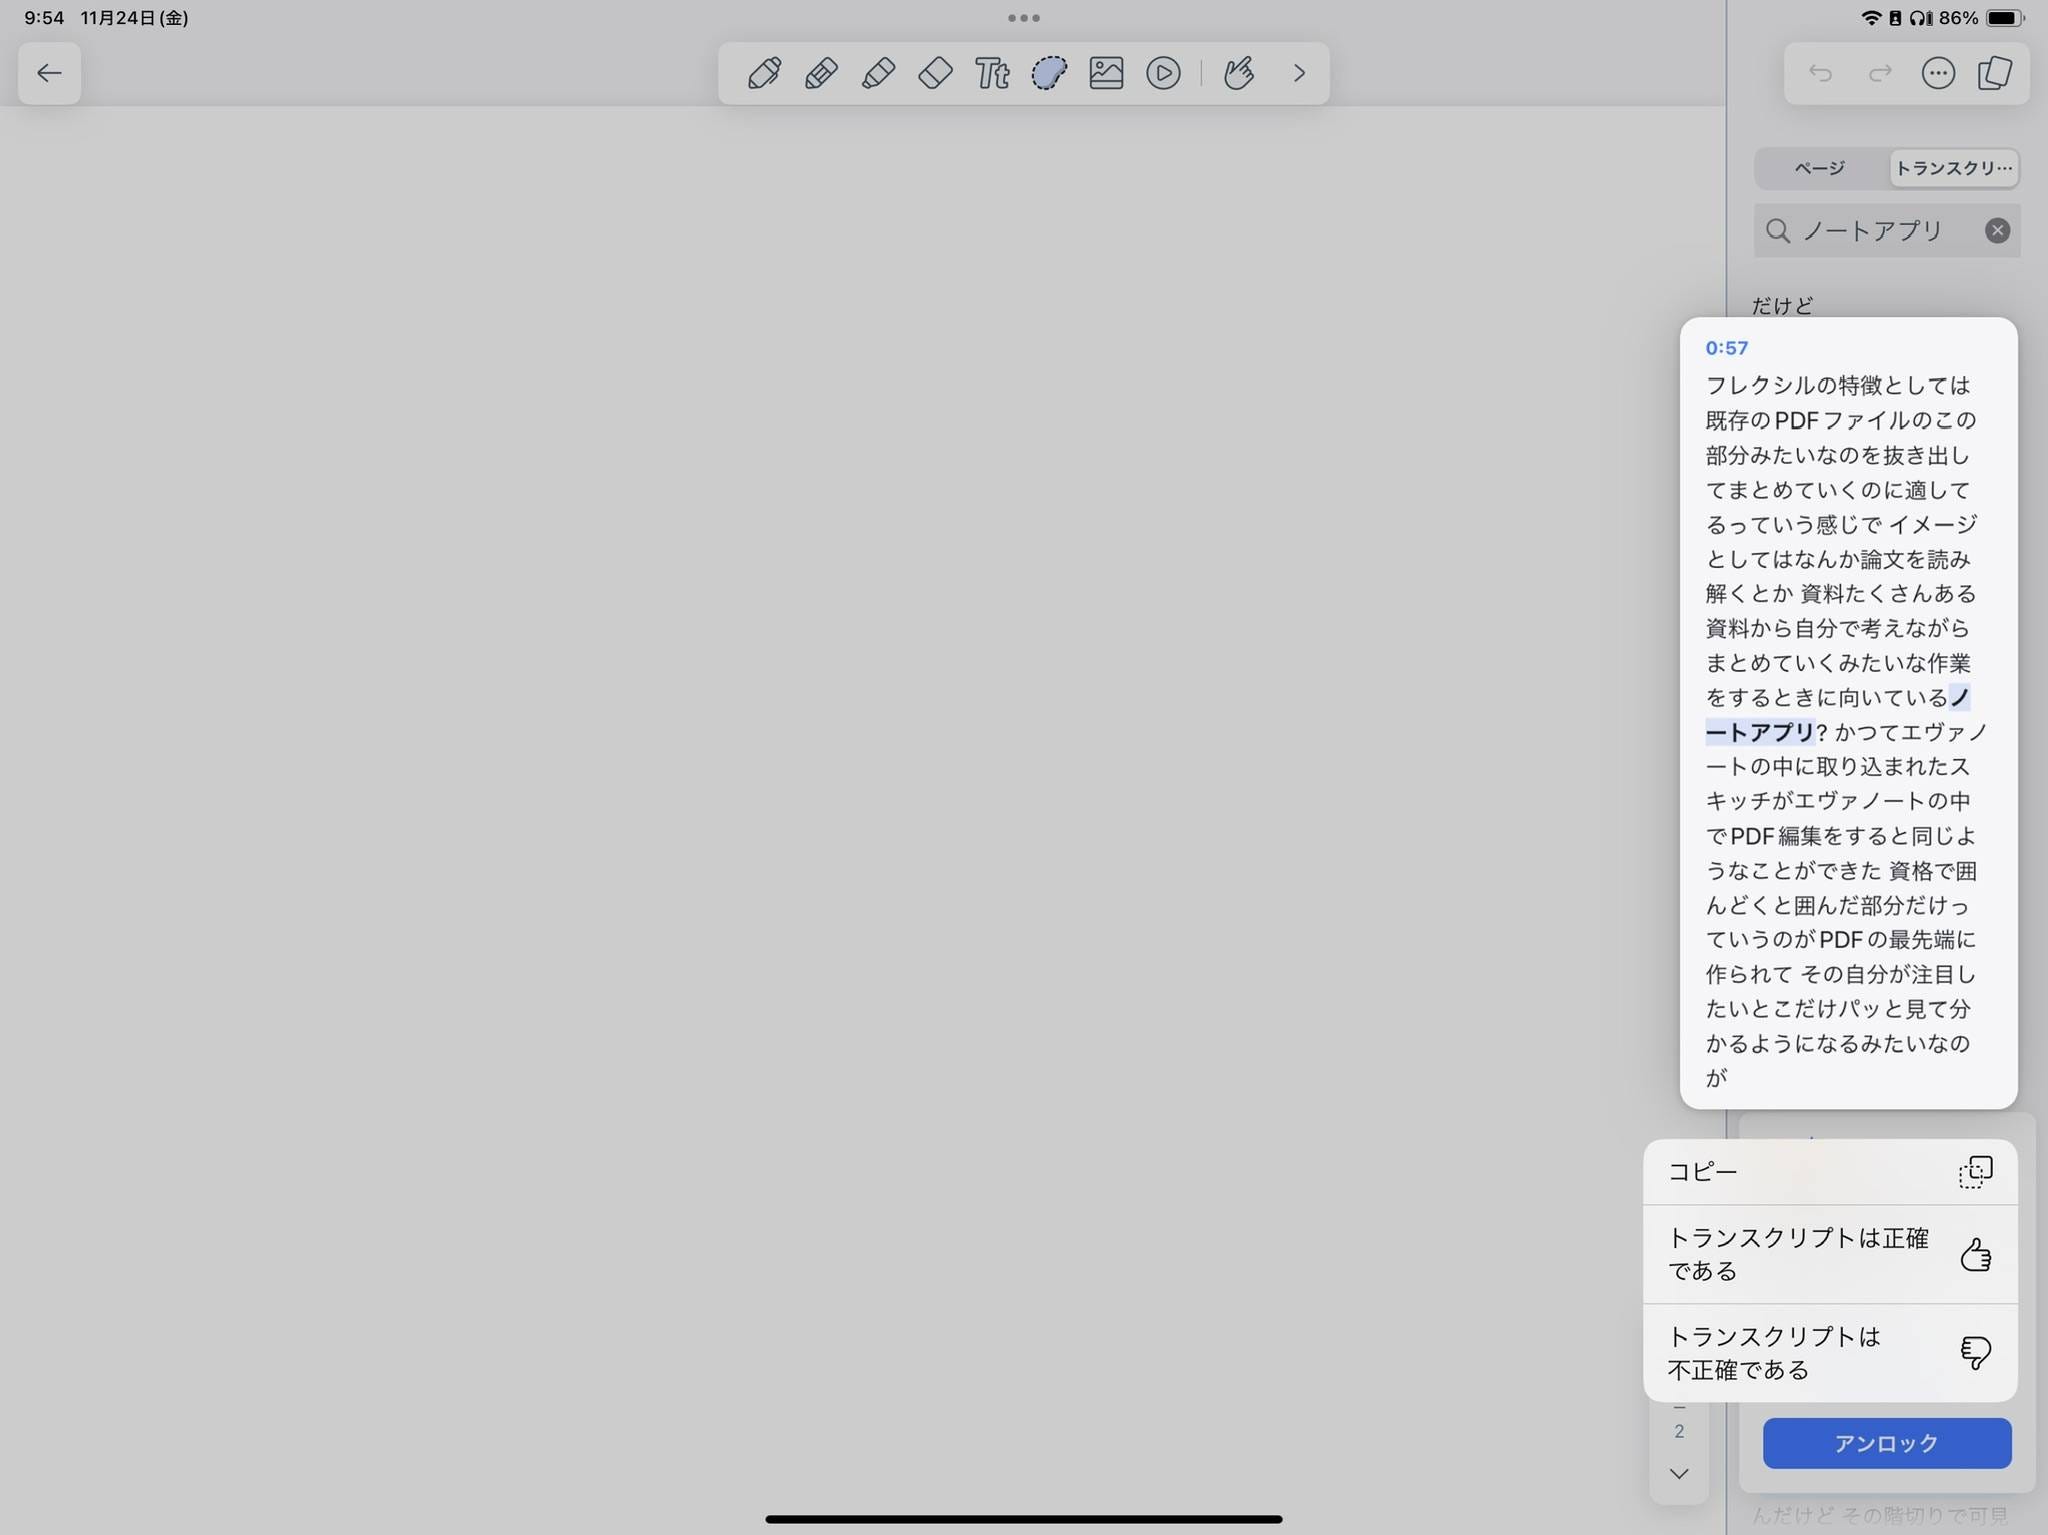The height and width of the screenshot is (1535, 2048).
Task: Click the 0:57 timestamp link
Action: (1727, 348)
